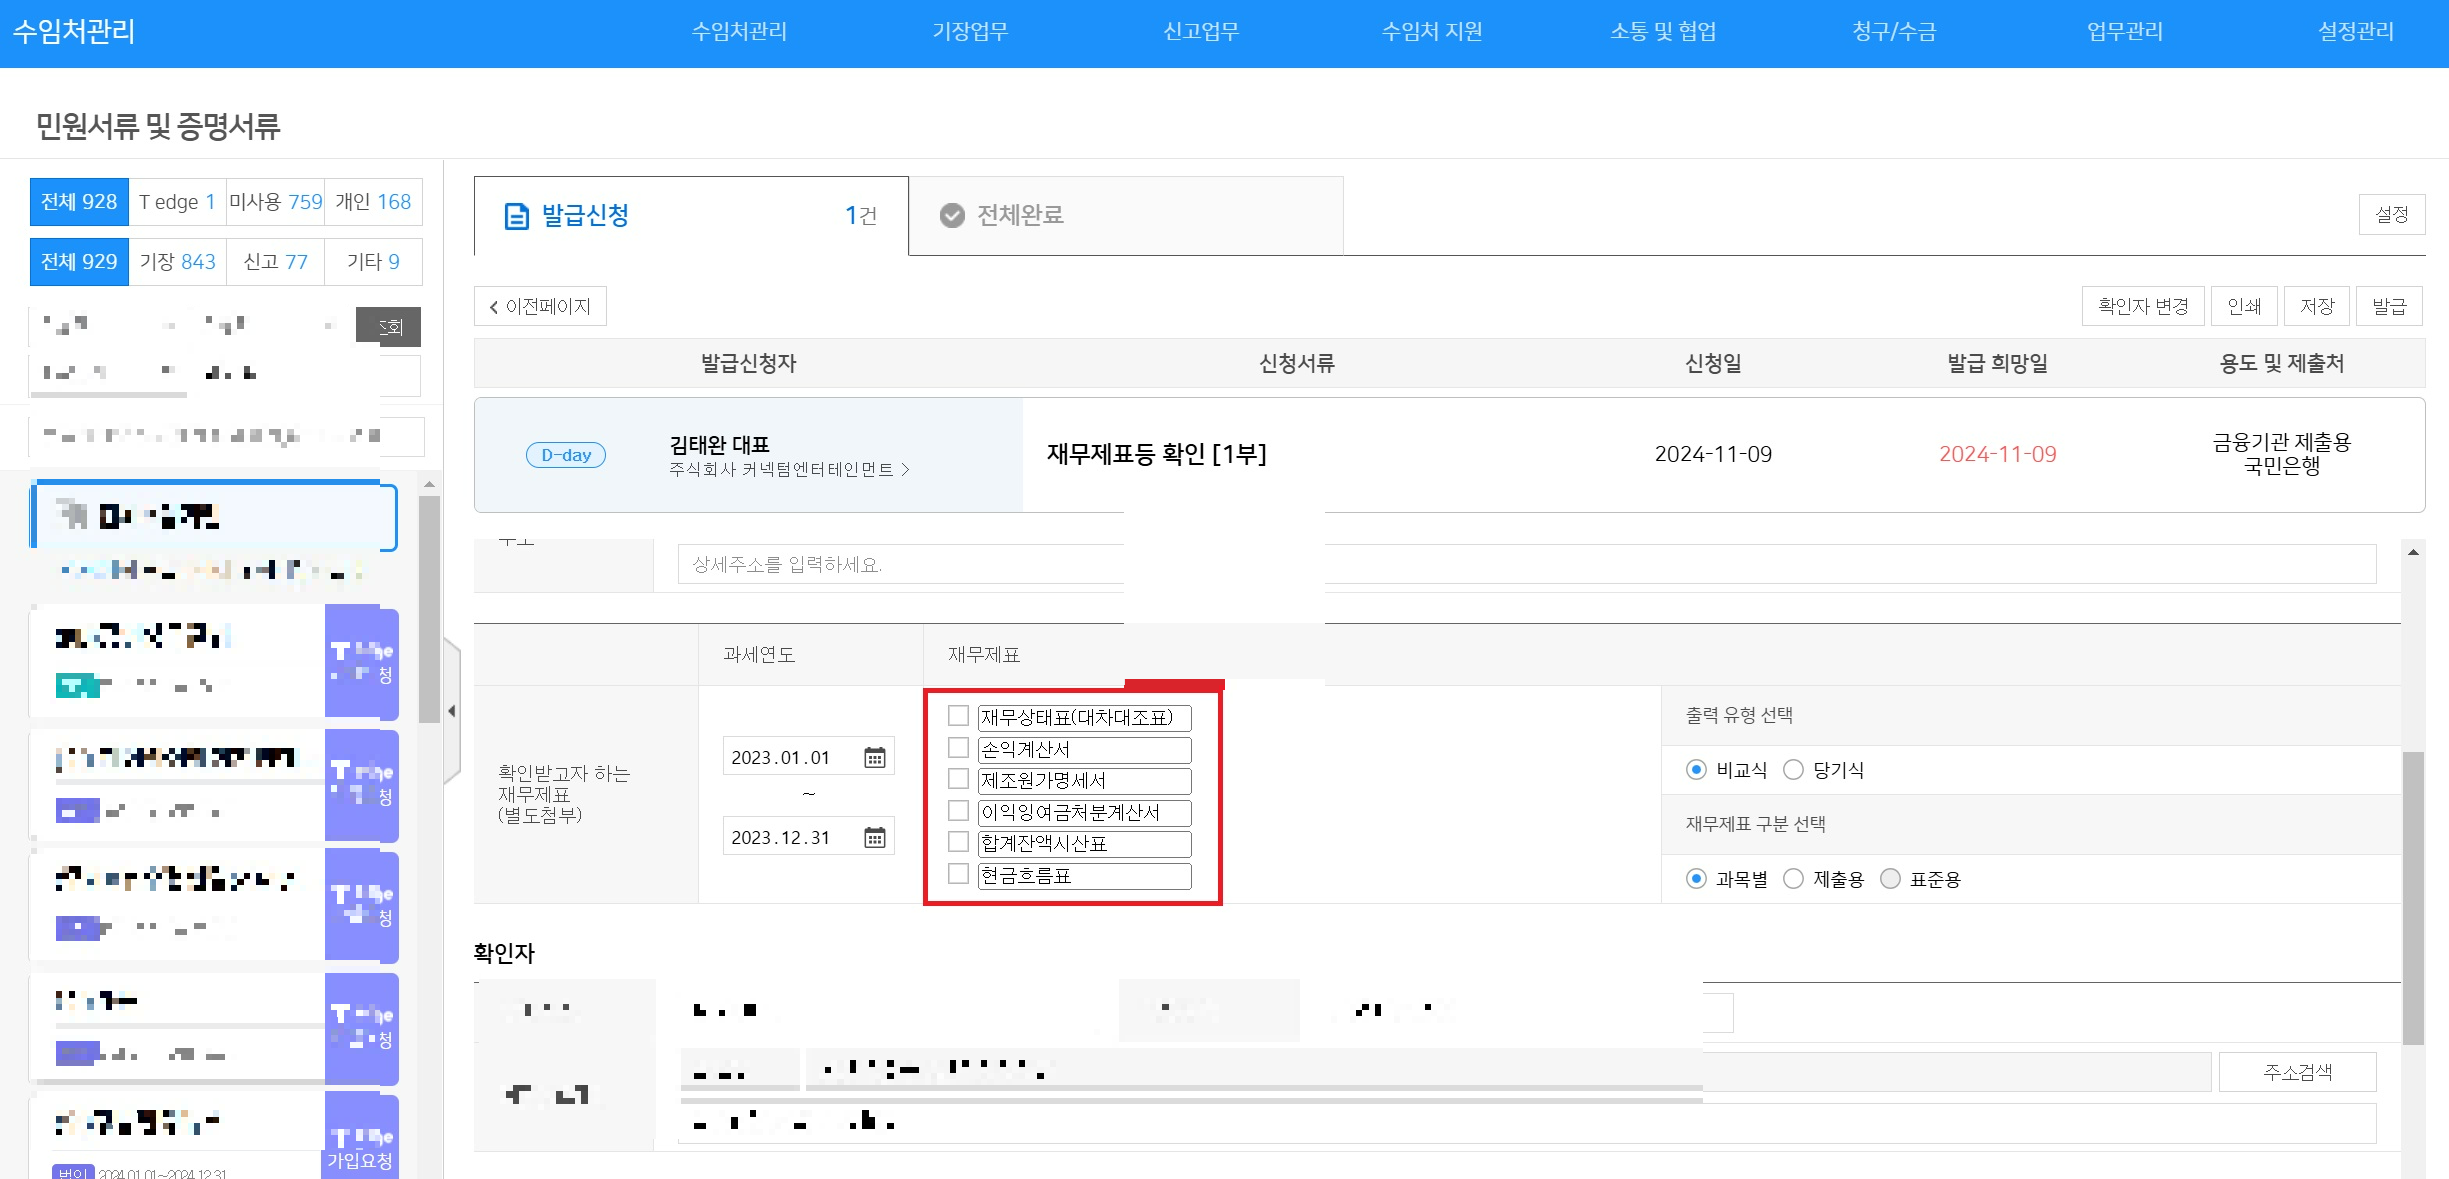Select 개인 168 filter tab
The image size is (2449, 1179).
click(x=373, y=202)
